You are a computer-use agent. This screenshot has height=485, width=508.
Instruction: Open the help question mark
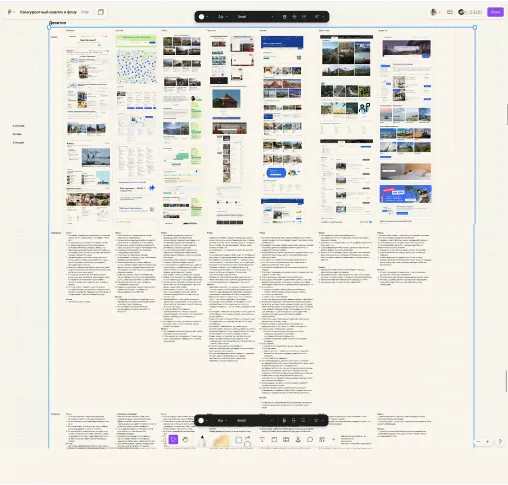coord(500,442)
